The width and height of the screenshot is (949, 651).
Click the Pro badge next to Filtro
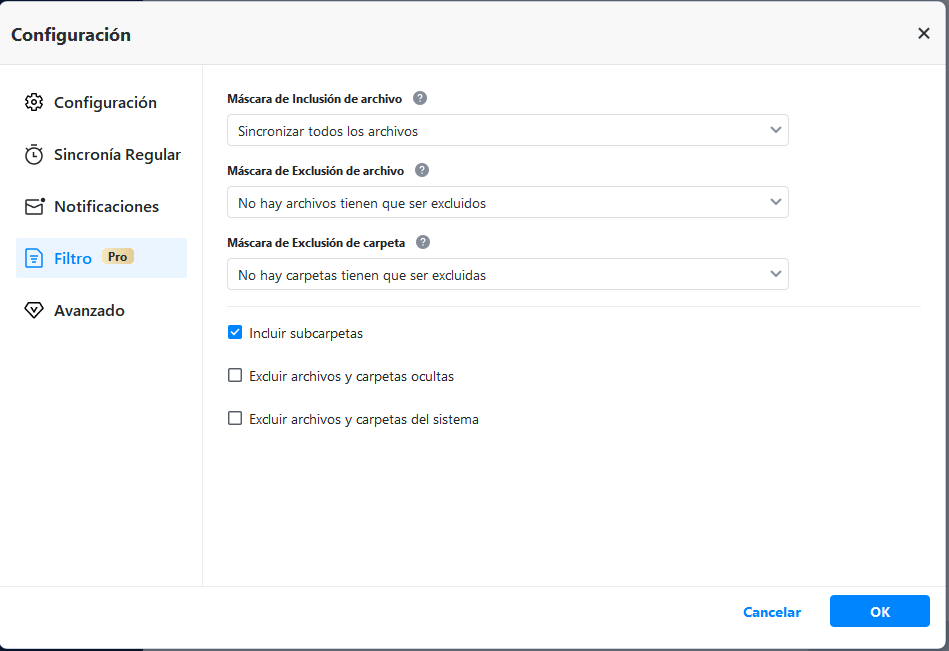[118, 257]
